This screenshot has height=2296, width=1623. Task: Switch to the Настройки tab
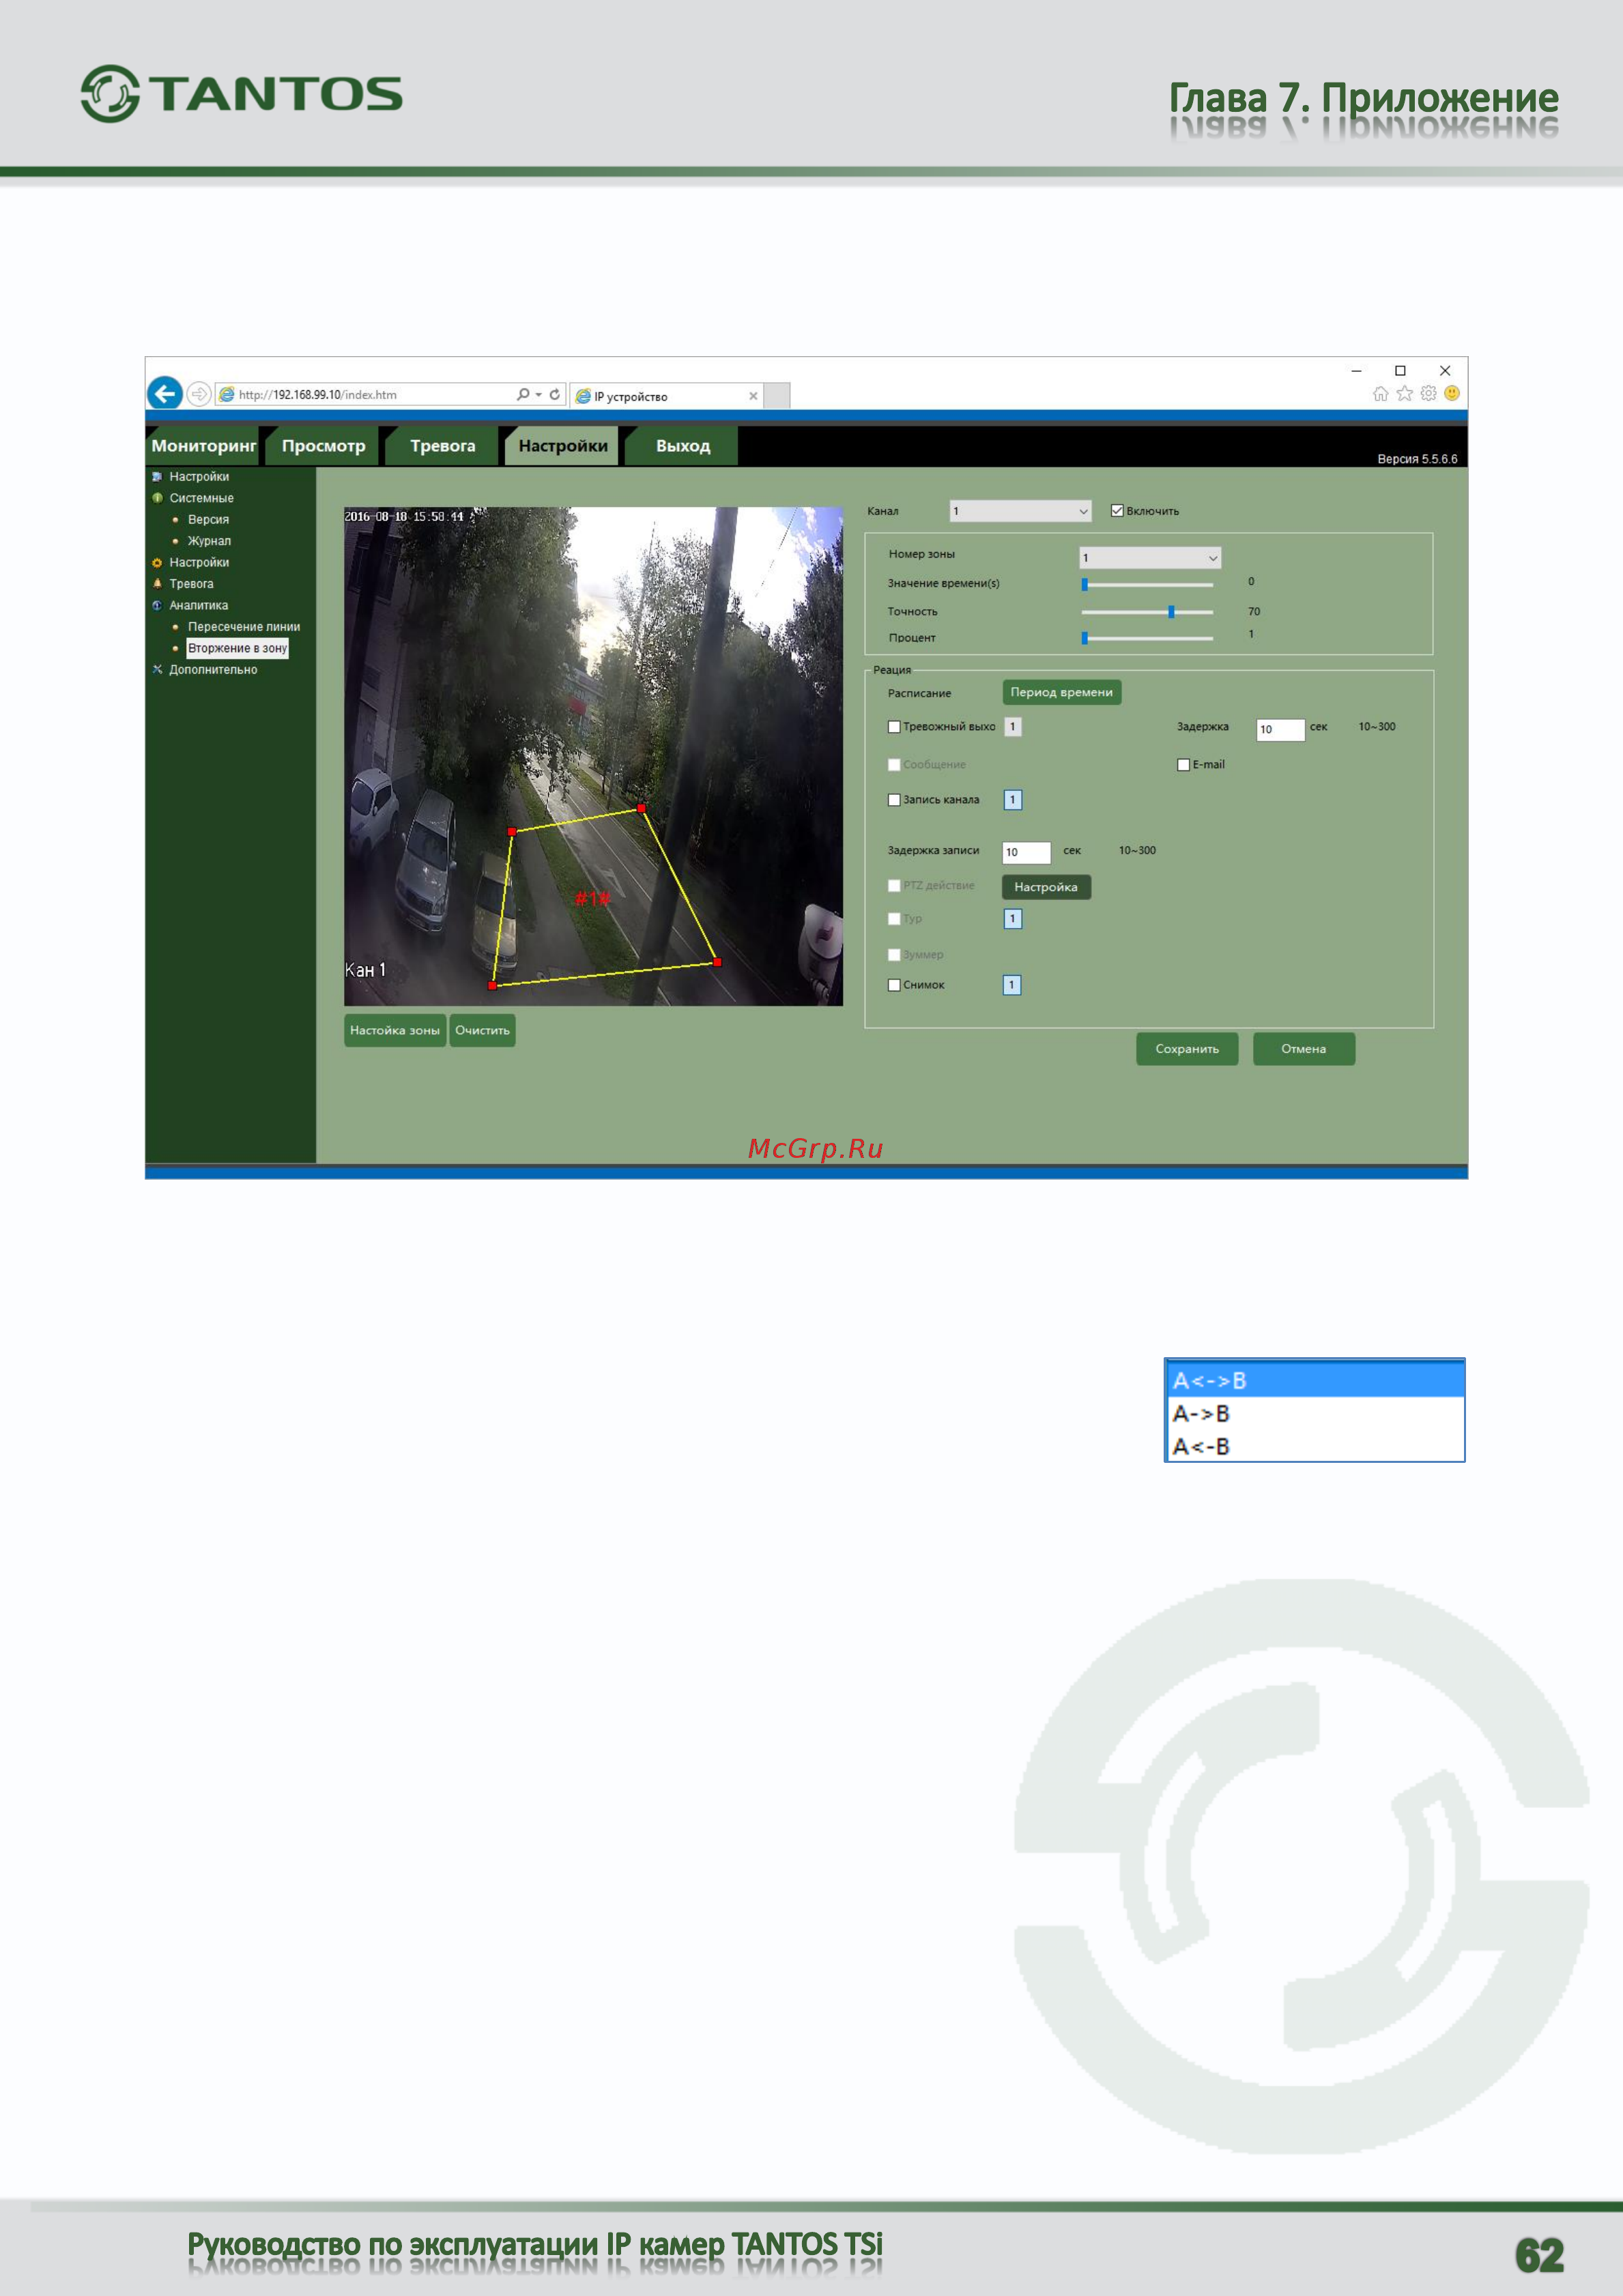pyautogui.click(x=563, y=446)
